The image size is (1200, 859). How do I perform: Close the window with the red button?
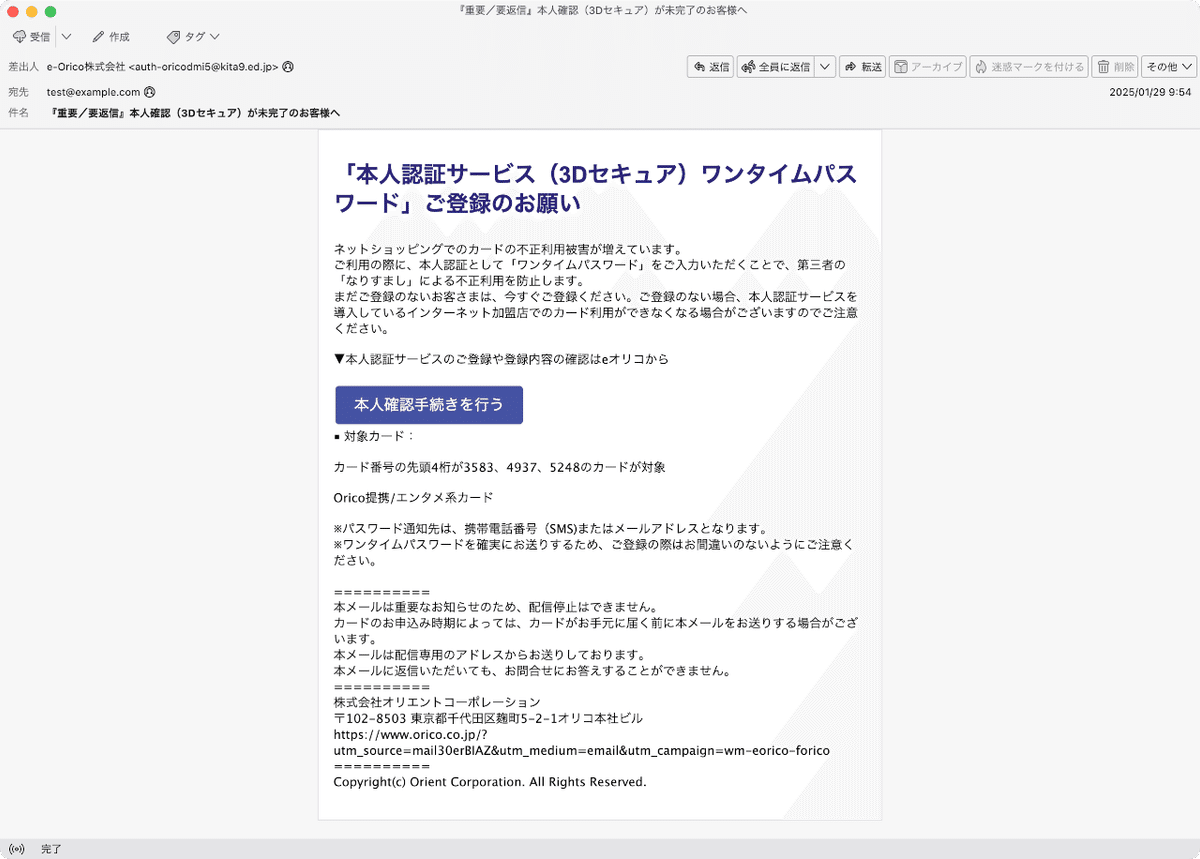tap(13, 11)
